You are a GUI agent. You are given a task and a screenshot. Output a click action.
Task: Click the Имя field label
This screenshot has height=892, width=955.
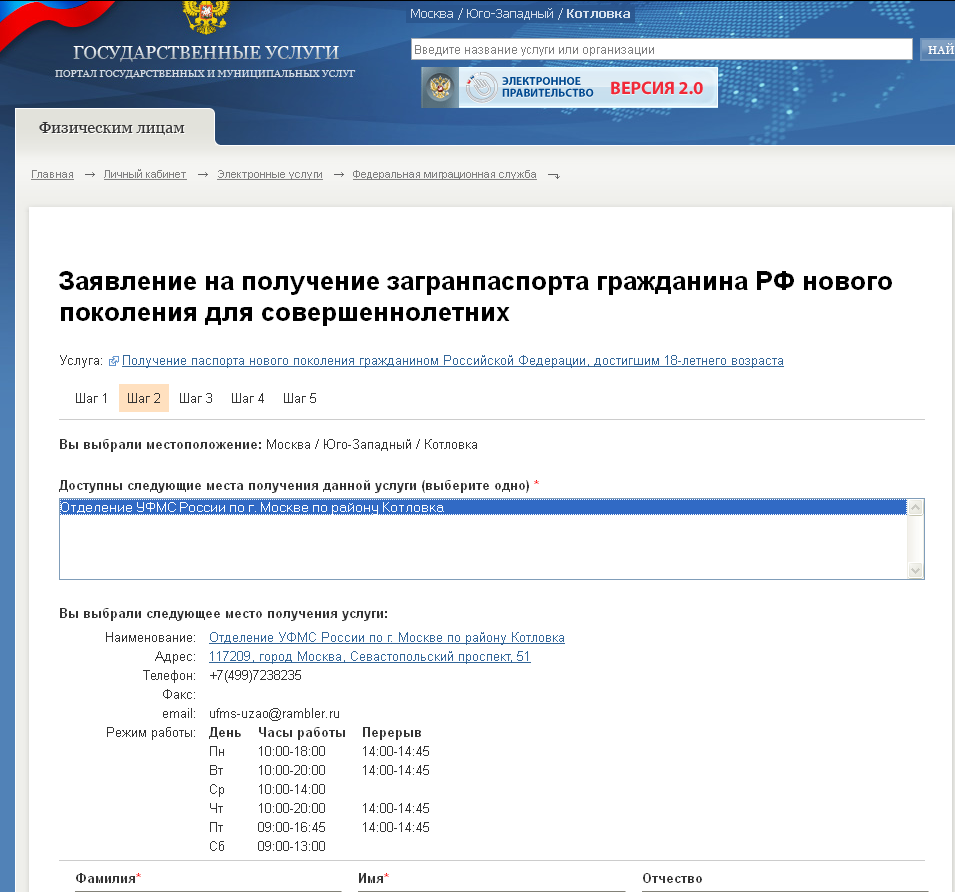click(373, 878)
